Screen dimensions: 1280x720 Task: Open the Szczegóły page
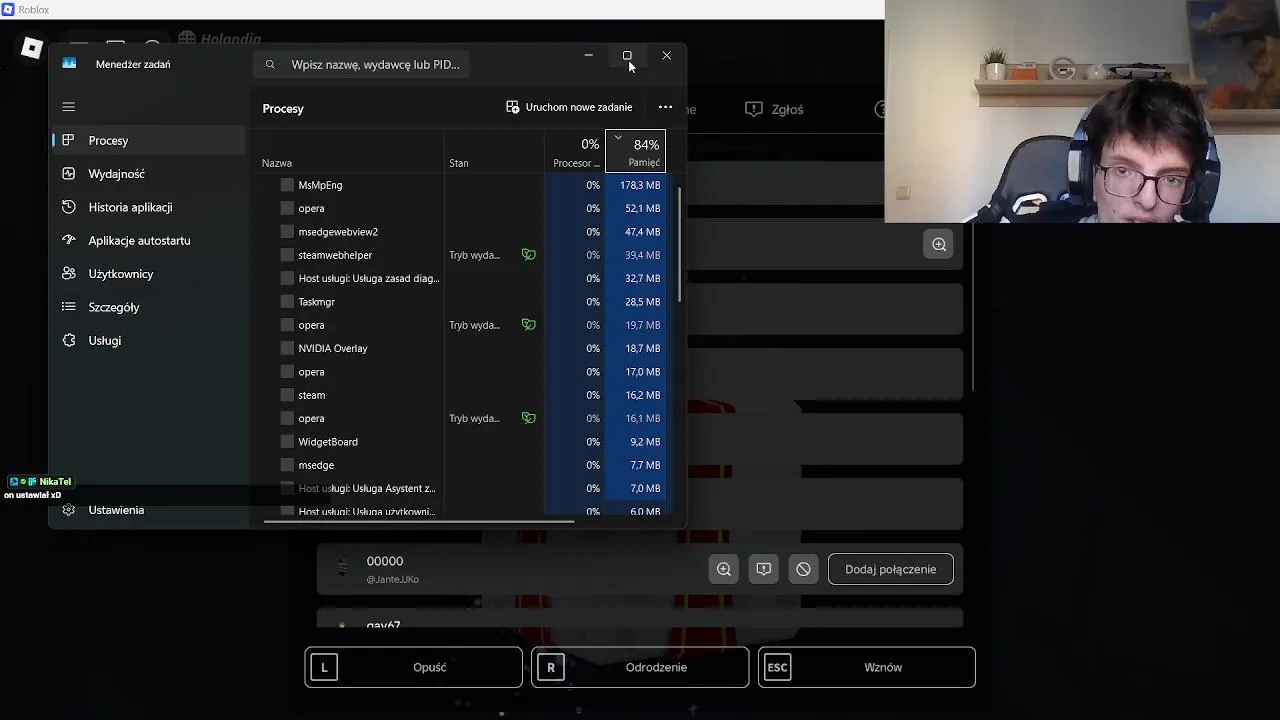pos(148,307)
